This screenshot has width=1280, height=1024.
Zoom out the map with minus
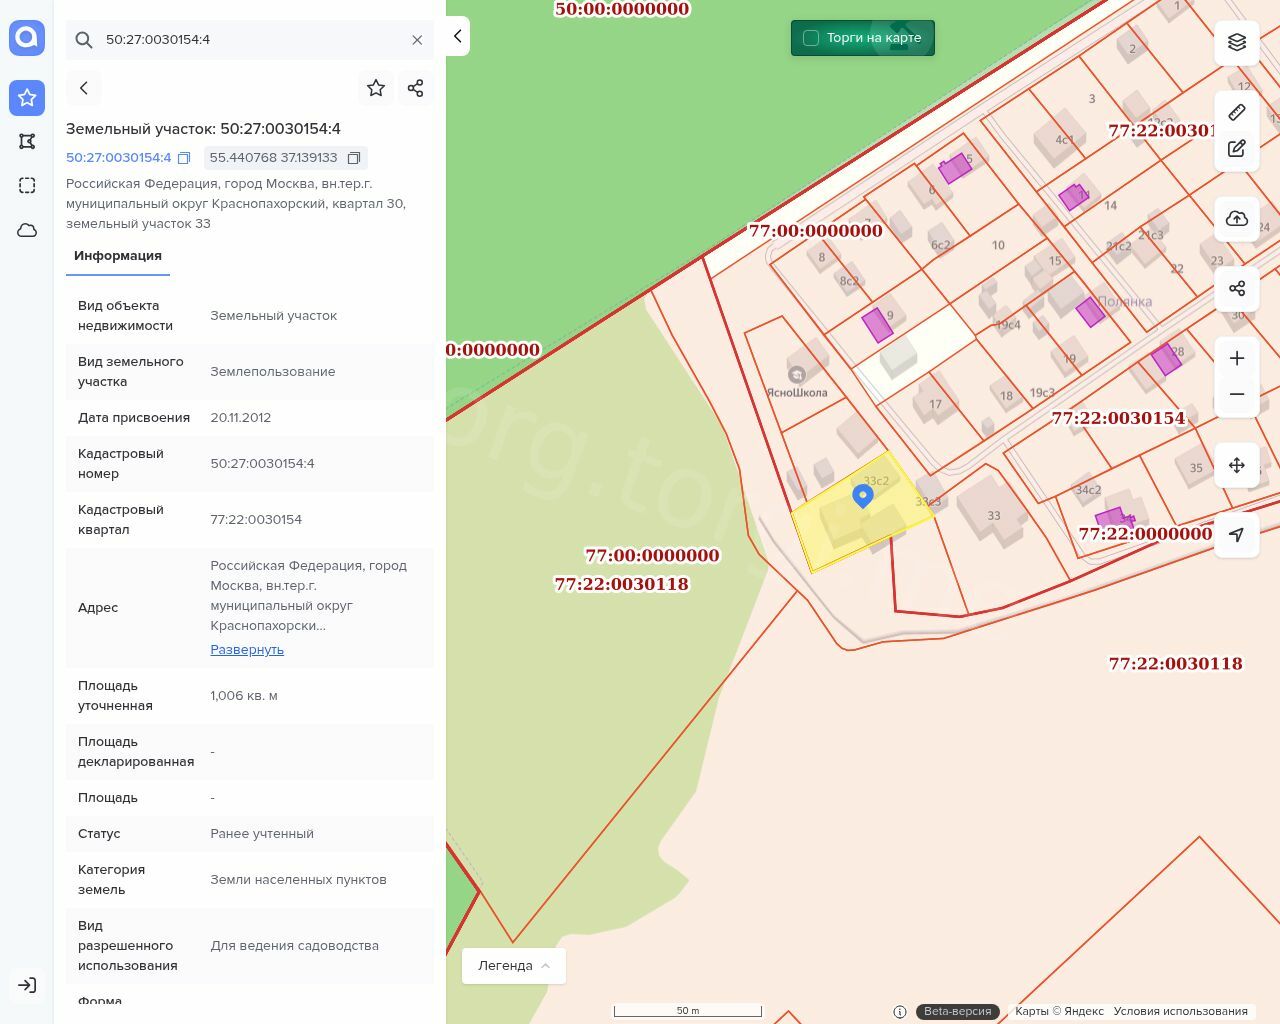pyautogui.click(x=1237, y=394)
